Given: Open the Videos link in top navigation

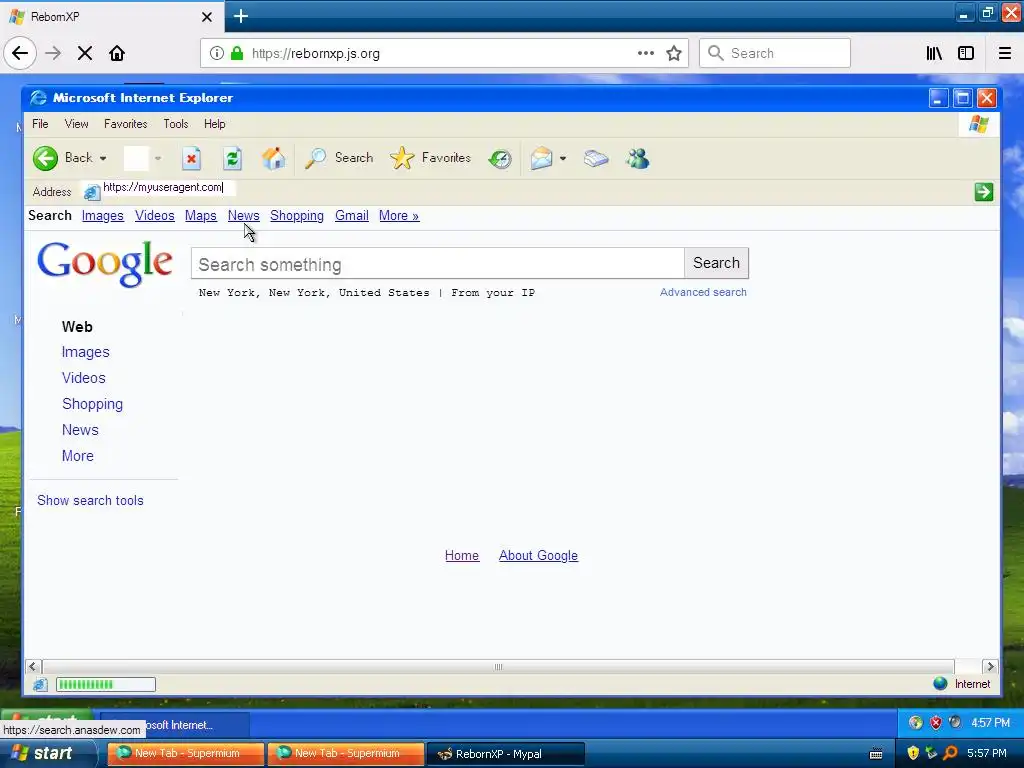Looking at the screenshot, I should pyautogui.click(x=155, y=216).
